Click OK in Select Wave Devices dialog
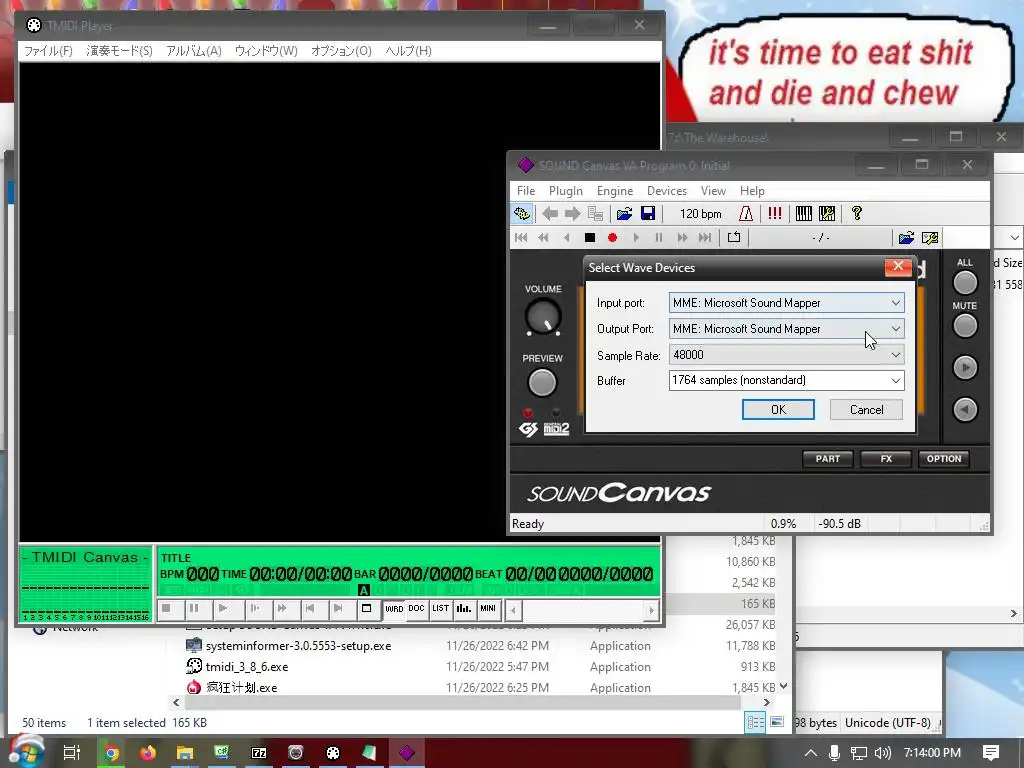The width and height of the screenshot is (1024, 768). 778,409
